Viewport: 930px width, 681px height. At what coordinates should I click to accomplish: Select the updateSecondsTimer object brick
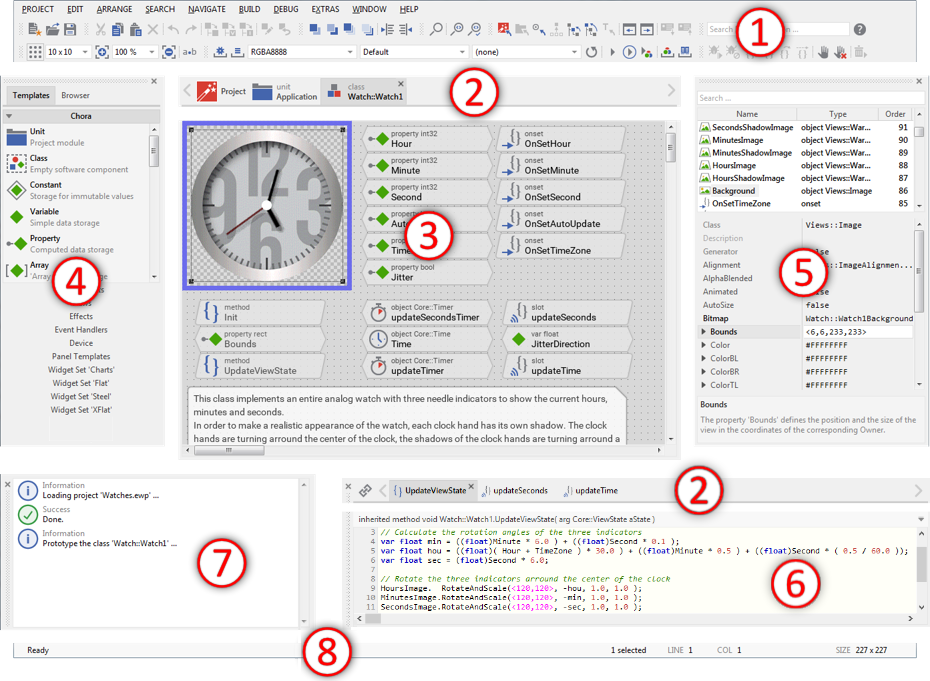427,313
